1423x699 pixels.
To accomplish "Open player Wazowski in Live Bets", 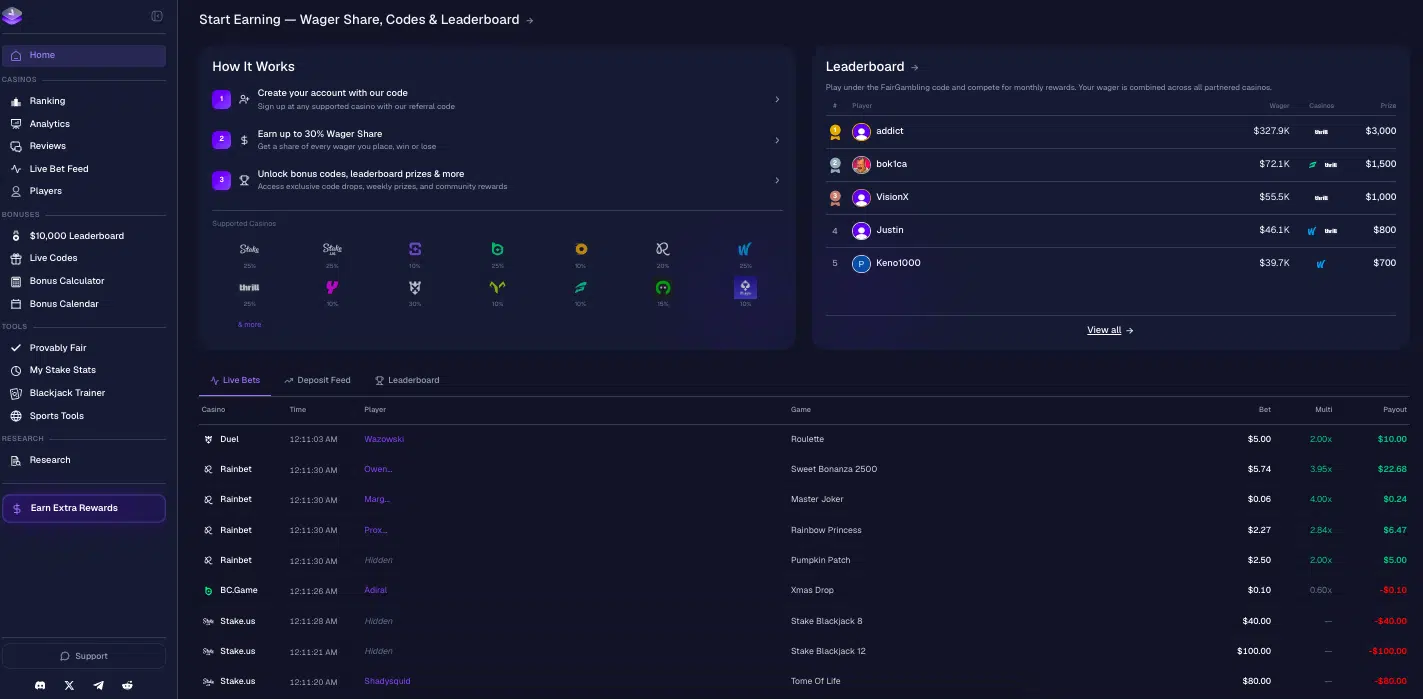I will click(x=384, y=439).
